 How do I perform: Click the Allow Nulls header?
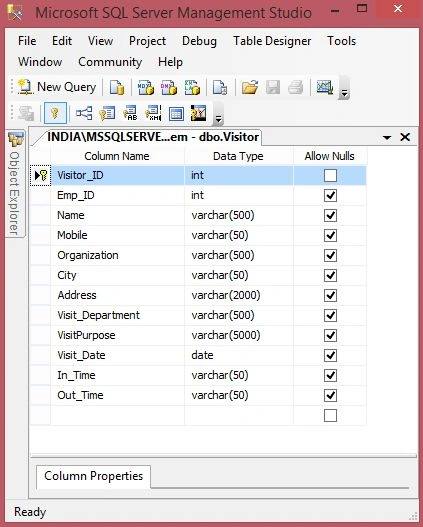click(x=330, y=156)
